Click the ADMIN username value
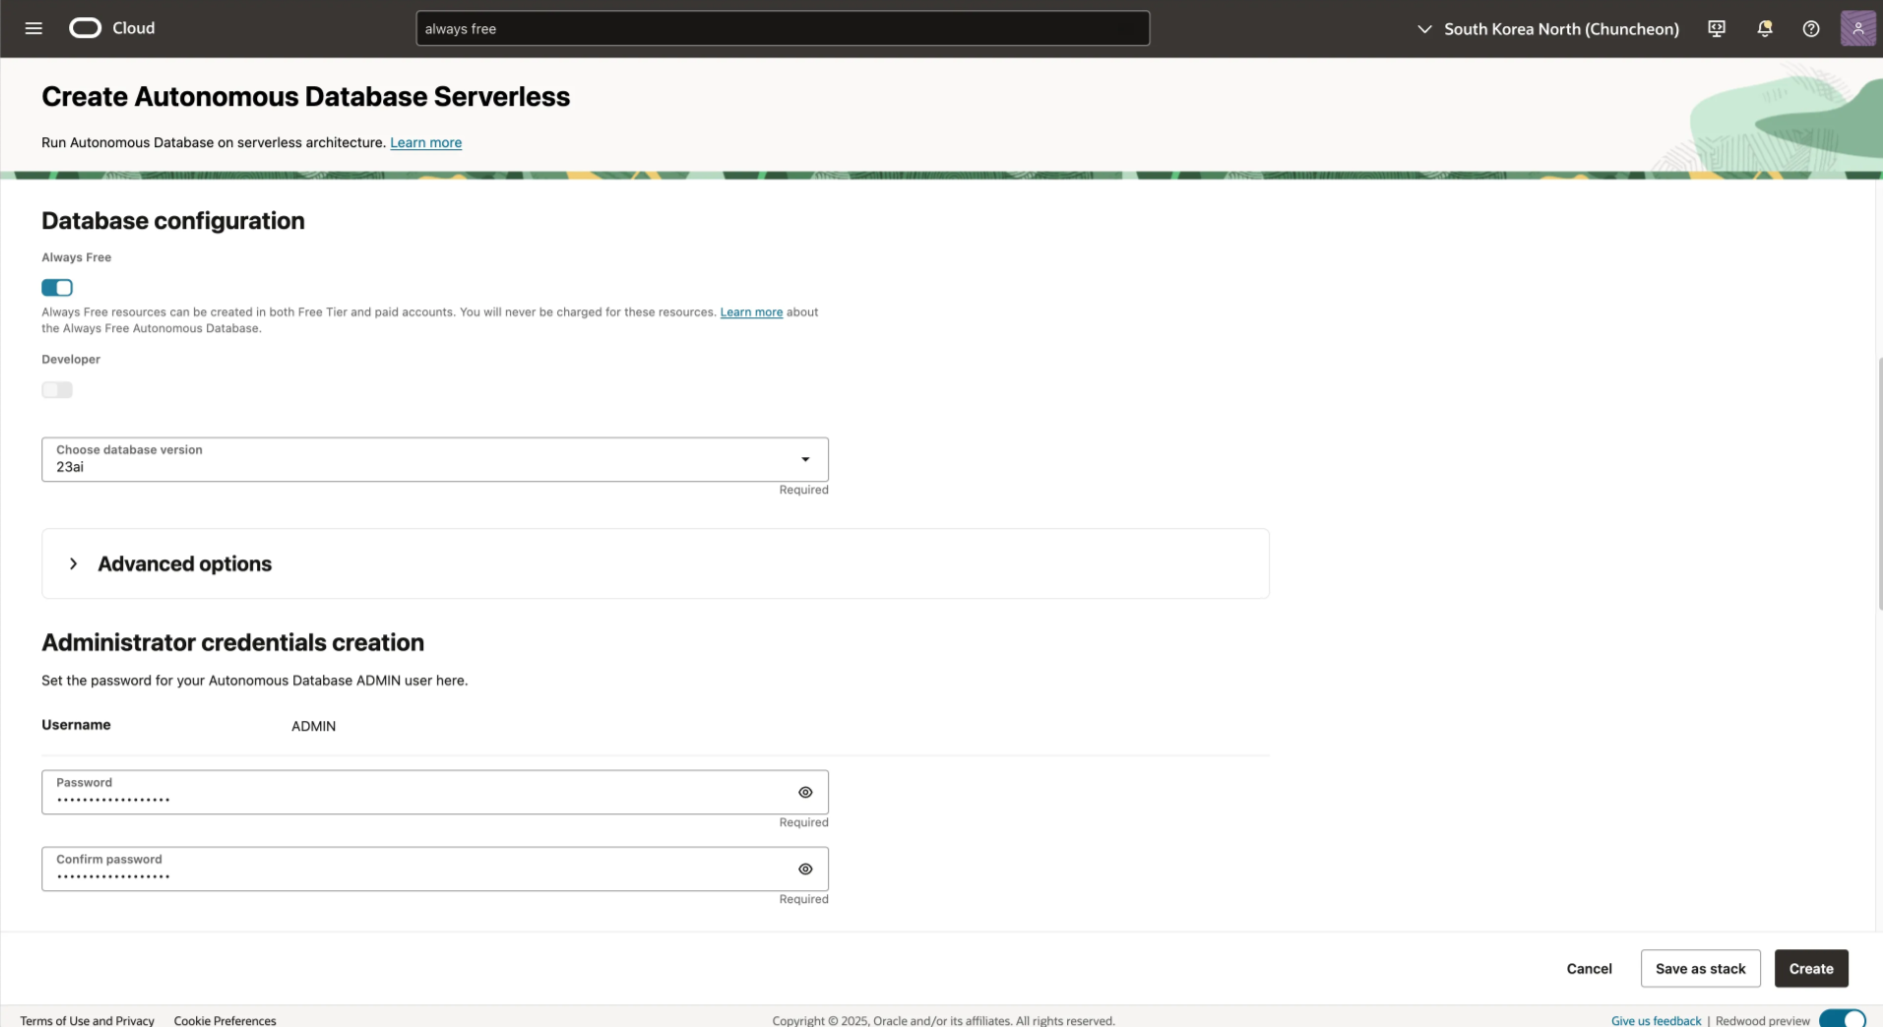This screenshot has height=1027, width=1883. pyautogui.click(x=313, y=726)
